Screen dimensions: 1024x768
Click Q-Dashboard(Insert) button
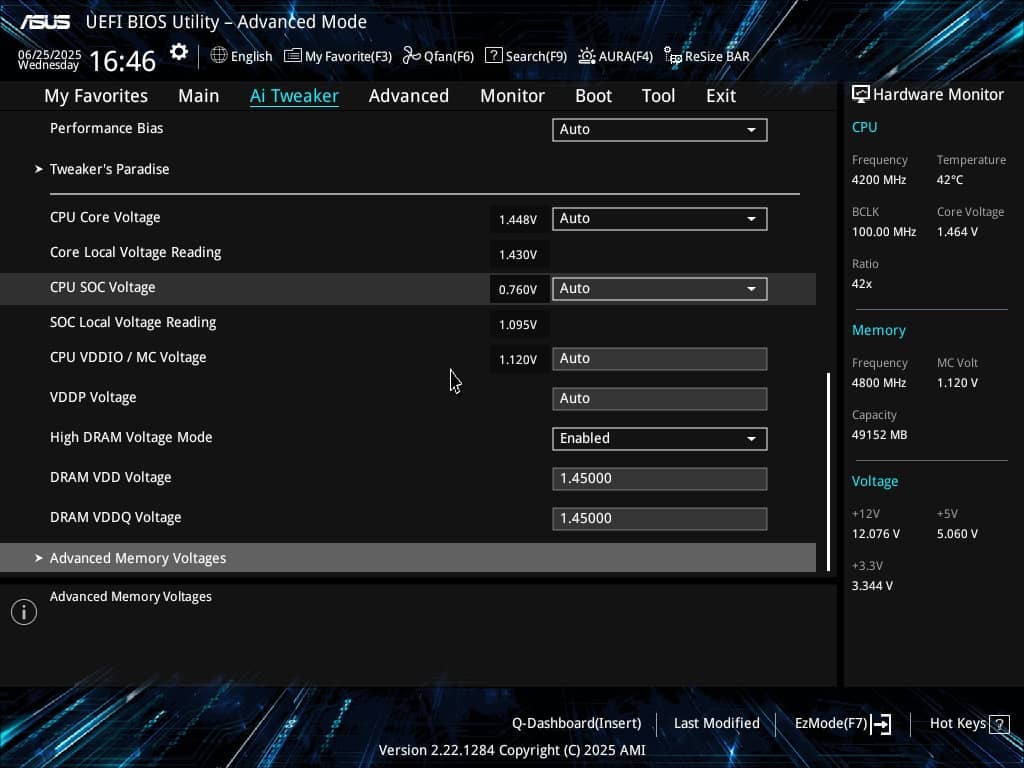(x=577, y=724)
